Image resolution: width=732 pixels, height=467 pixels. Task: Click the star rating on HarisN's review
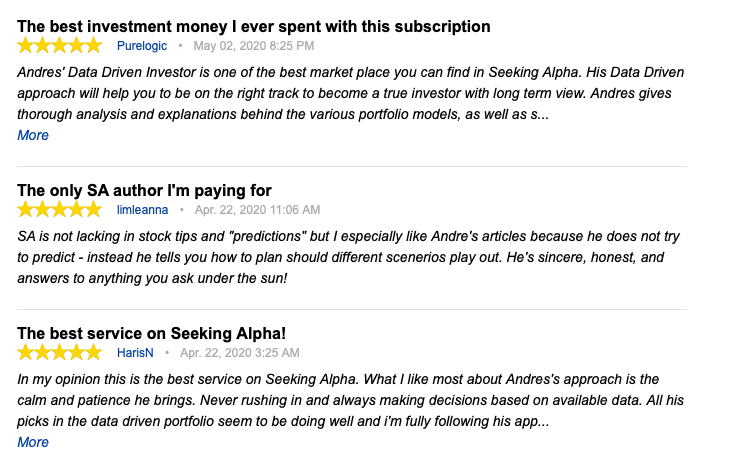point(60,353)
